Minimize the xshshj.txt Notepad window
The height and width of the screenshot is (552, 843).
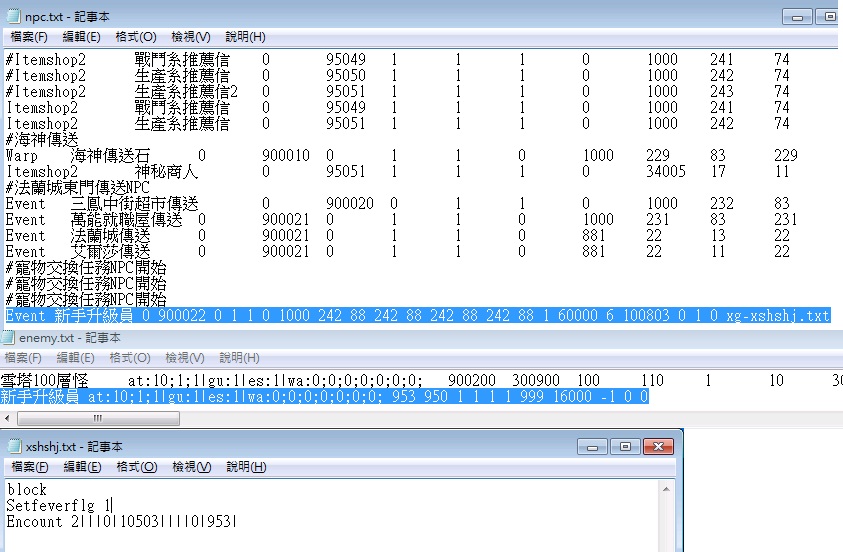[x=596, y=446]
